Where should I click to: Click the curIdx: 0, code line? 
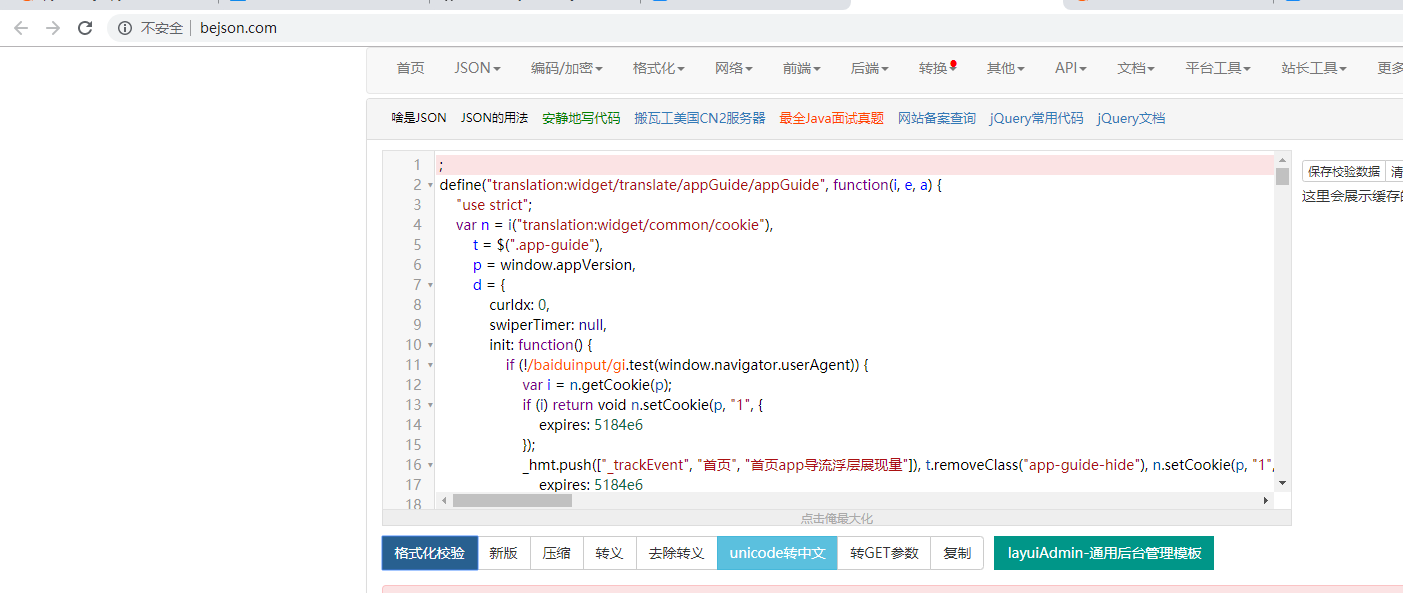pos(520,305)
